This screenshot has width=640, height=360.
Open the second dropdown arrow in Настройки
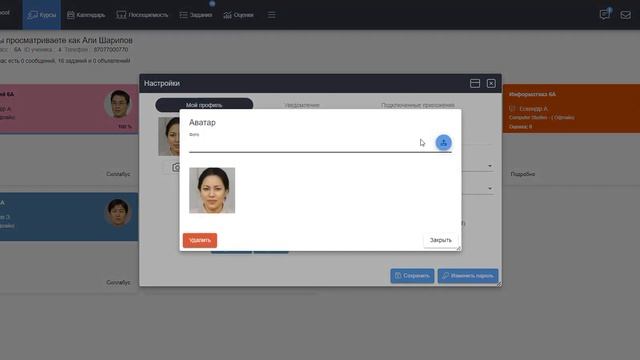490,189
